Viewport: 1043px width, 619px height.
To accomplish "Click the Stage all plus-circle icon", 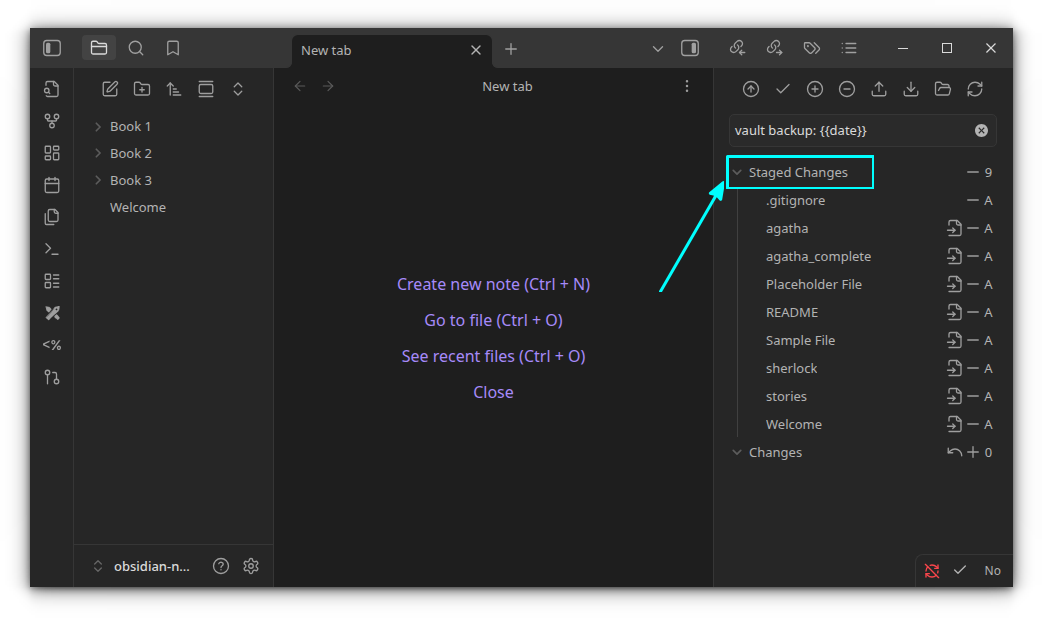I will pos(815,89).
